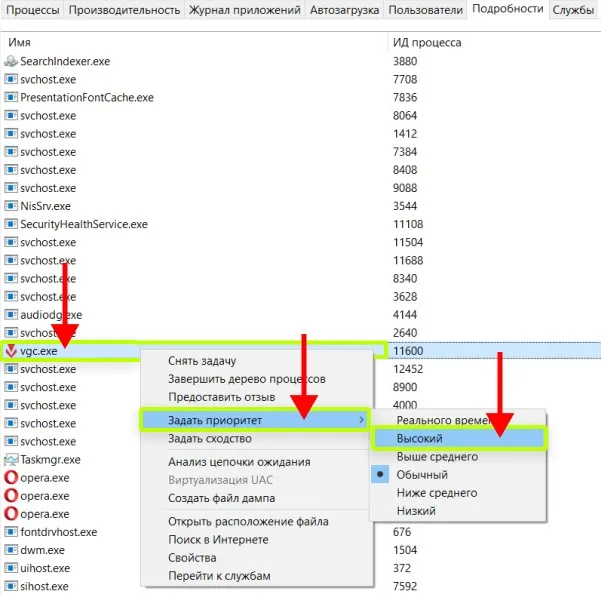Click PID value 11600
Screen dimensions: 601x596
click(x=408, y=351)
